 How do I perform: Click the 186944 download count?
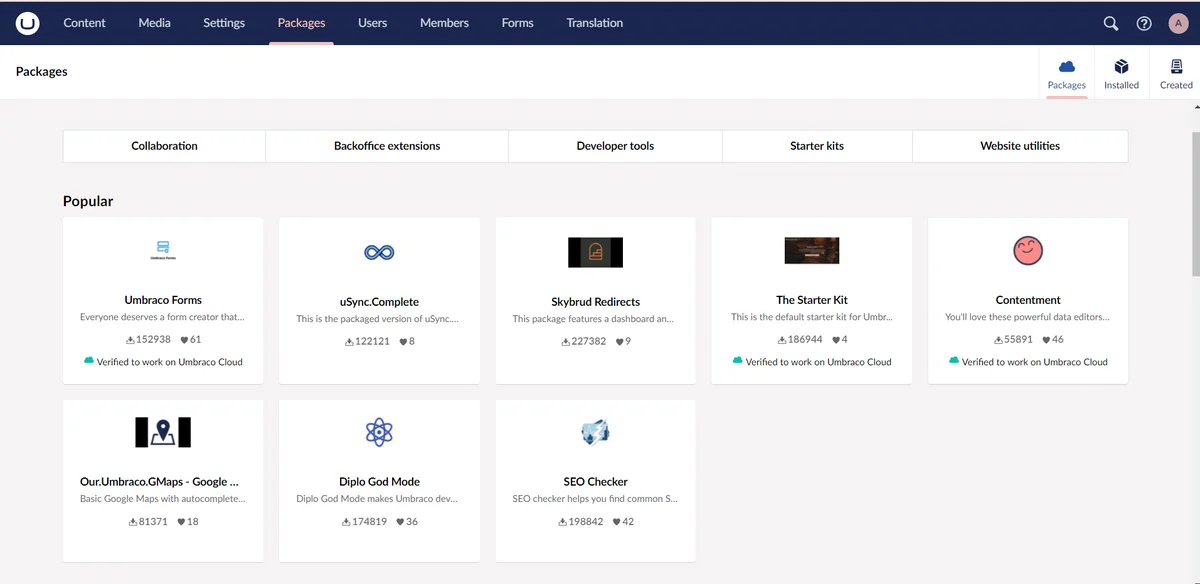click(806, 340)
